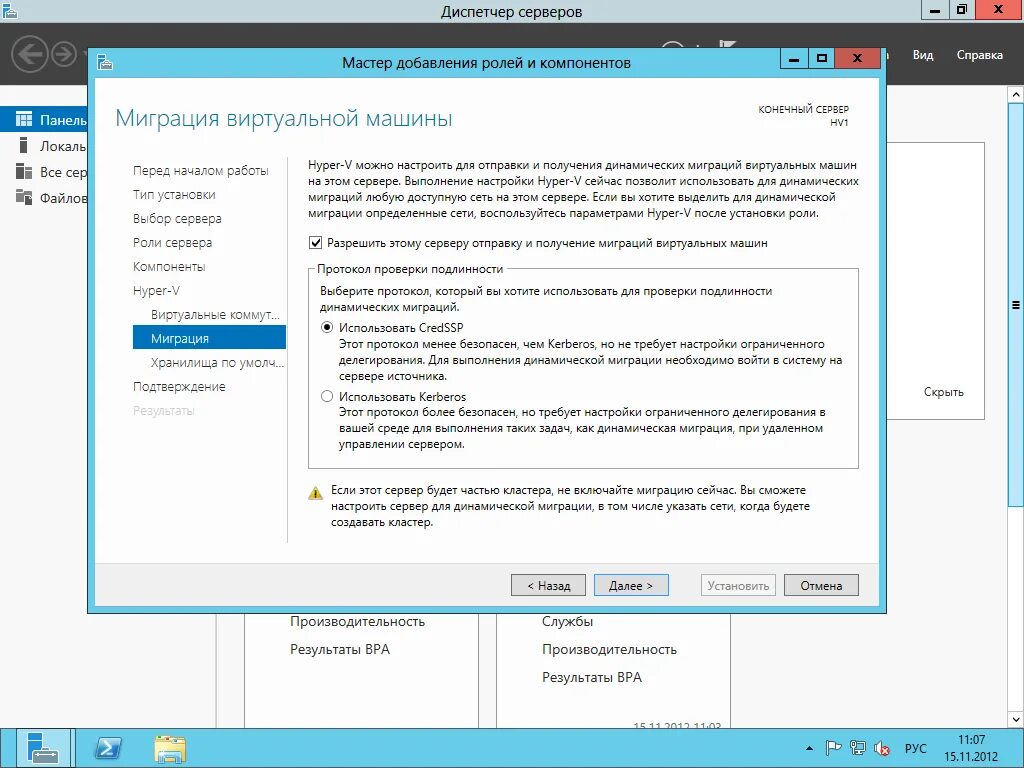This screenshot has width=1024, height=768.
Task: Open File Explorer from the taskbar
Action: (170, 748)
